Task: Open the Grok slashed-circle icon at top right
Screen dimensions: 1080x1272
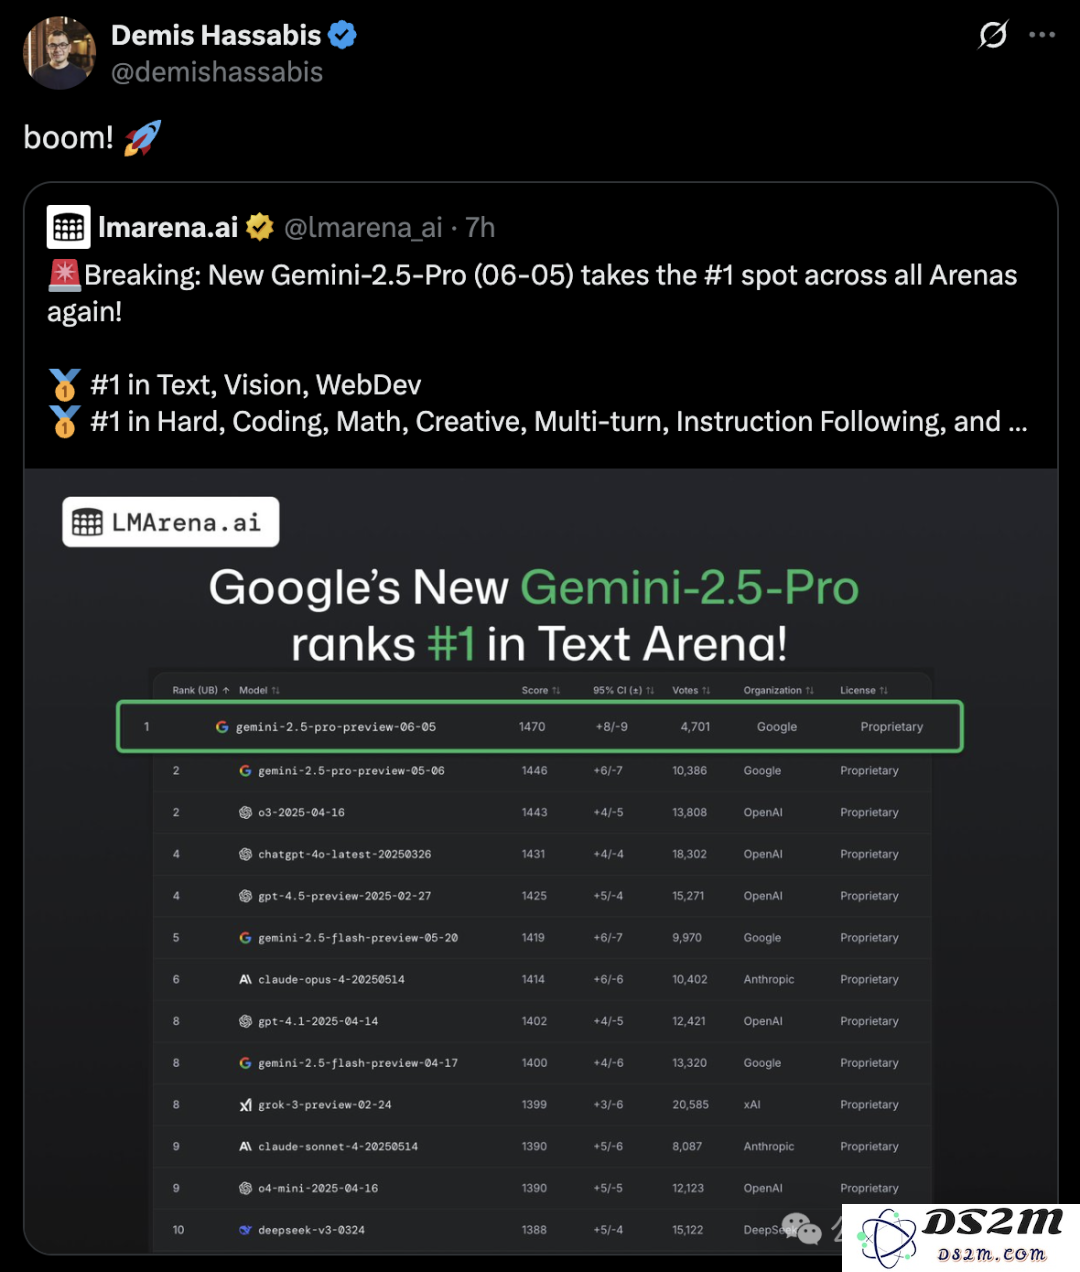Action: pos(993,35)
